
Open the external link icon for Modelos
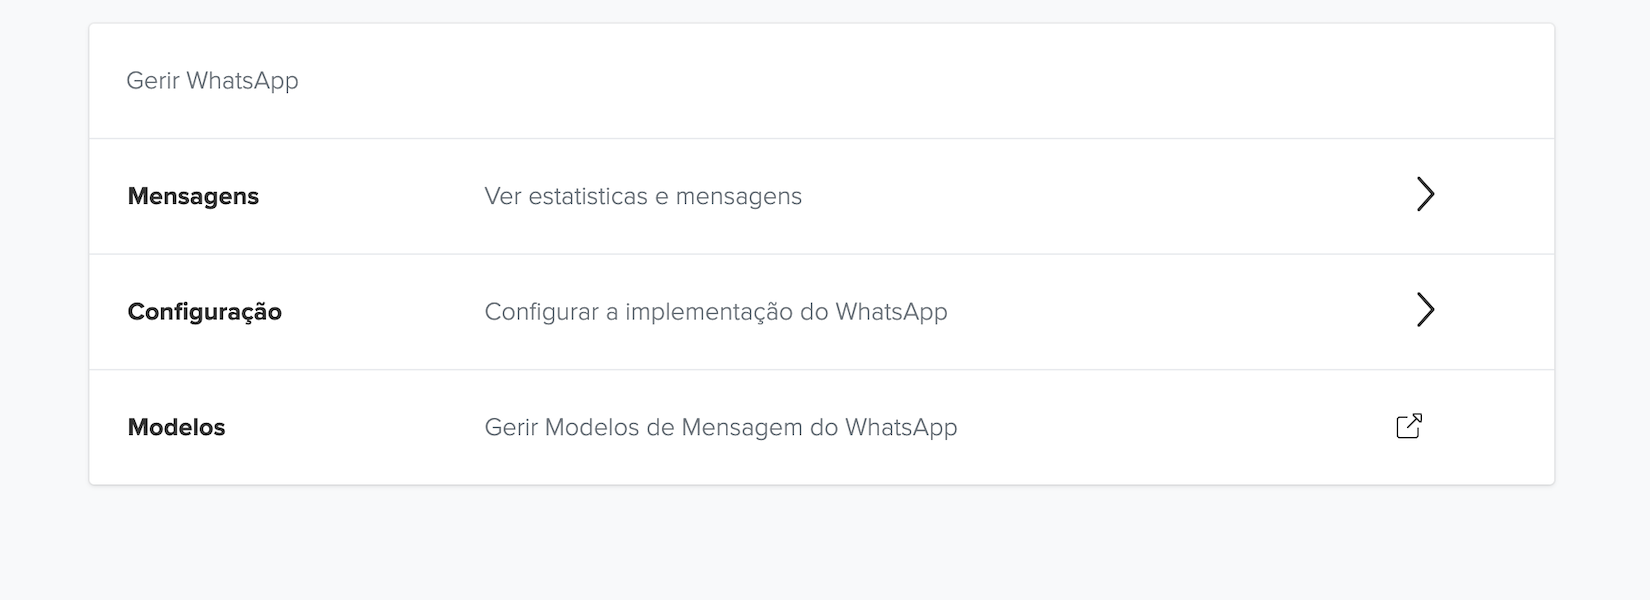[x=1408, y=426]
